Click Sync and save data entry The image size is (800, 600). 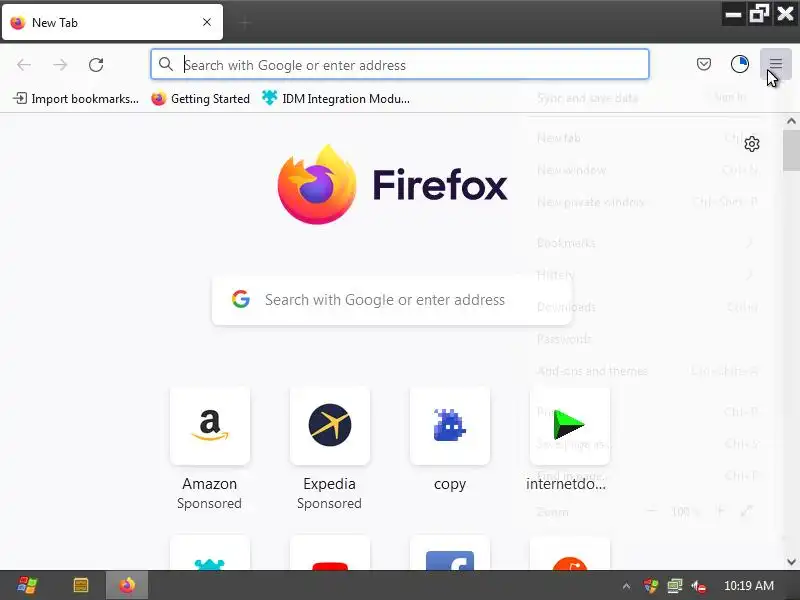point(587,97)
